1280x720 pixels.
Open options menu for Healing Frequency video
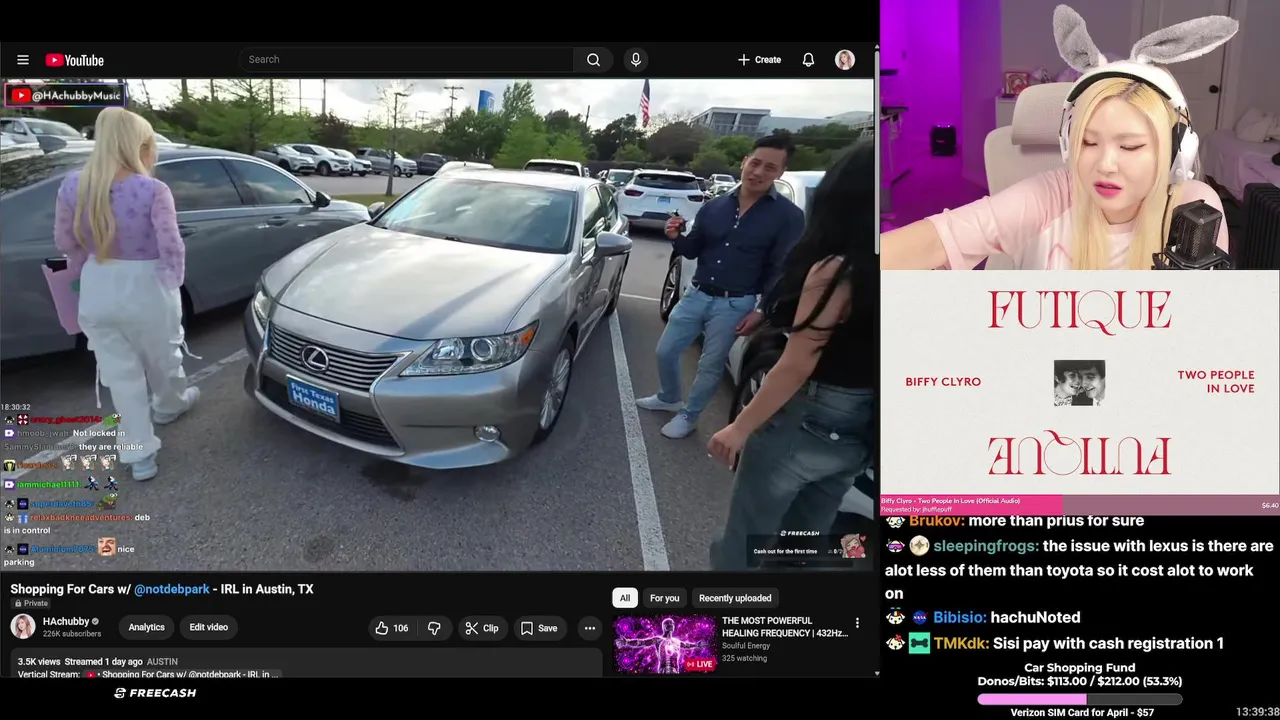pos(857,623)
